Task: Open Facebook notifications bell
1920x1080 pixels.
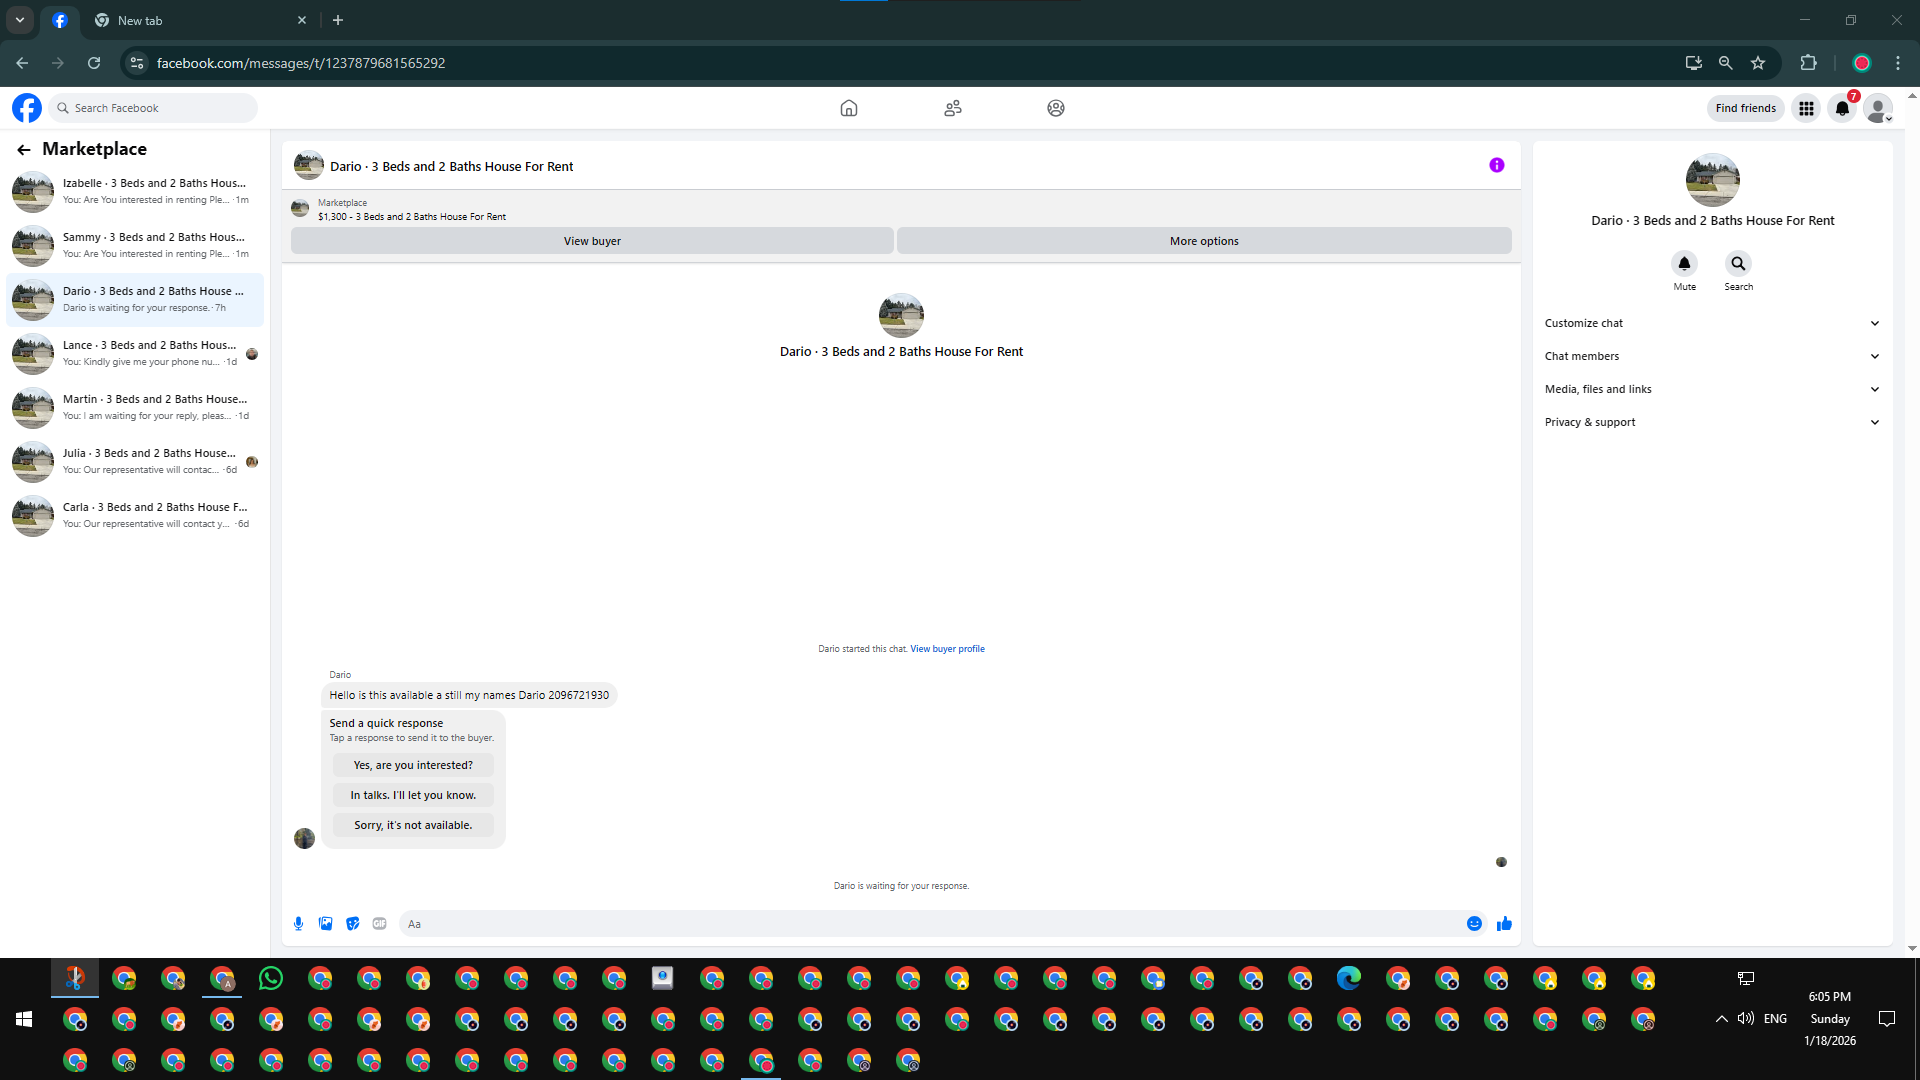Action: (x=1842, y=108)
